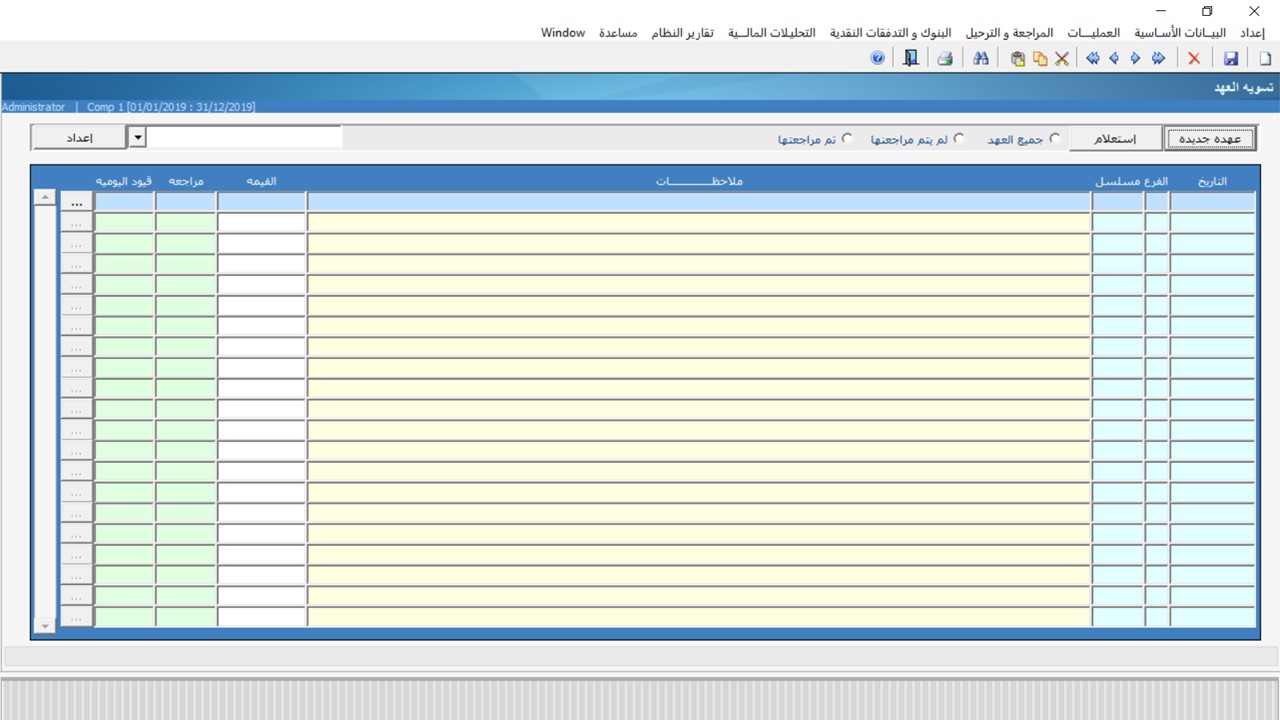Click the first row ellipsis button
This screenshot has height=720, width=1280.
(77, 202)
